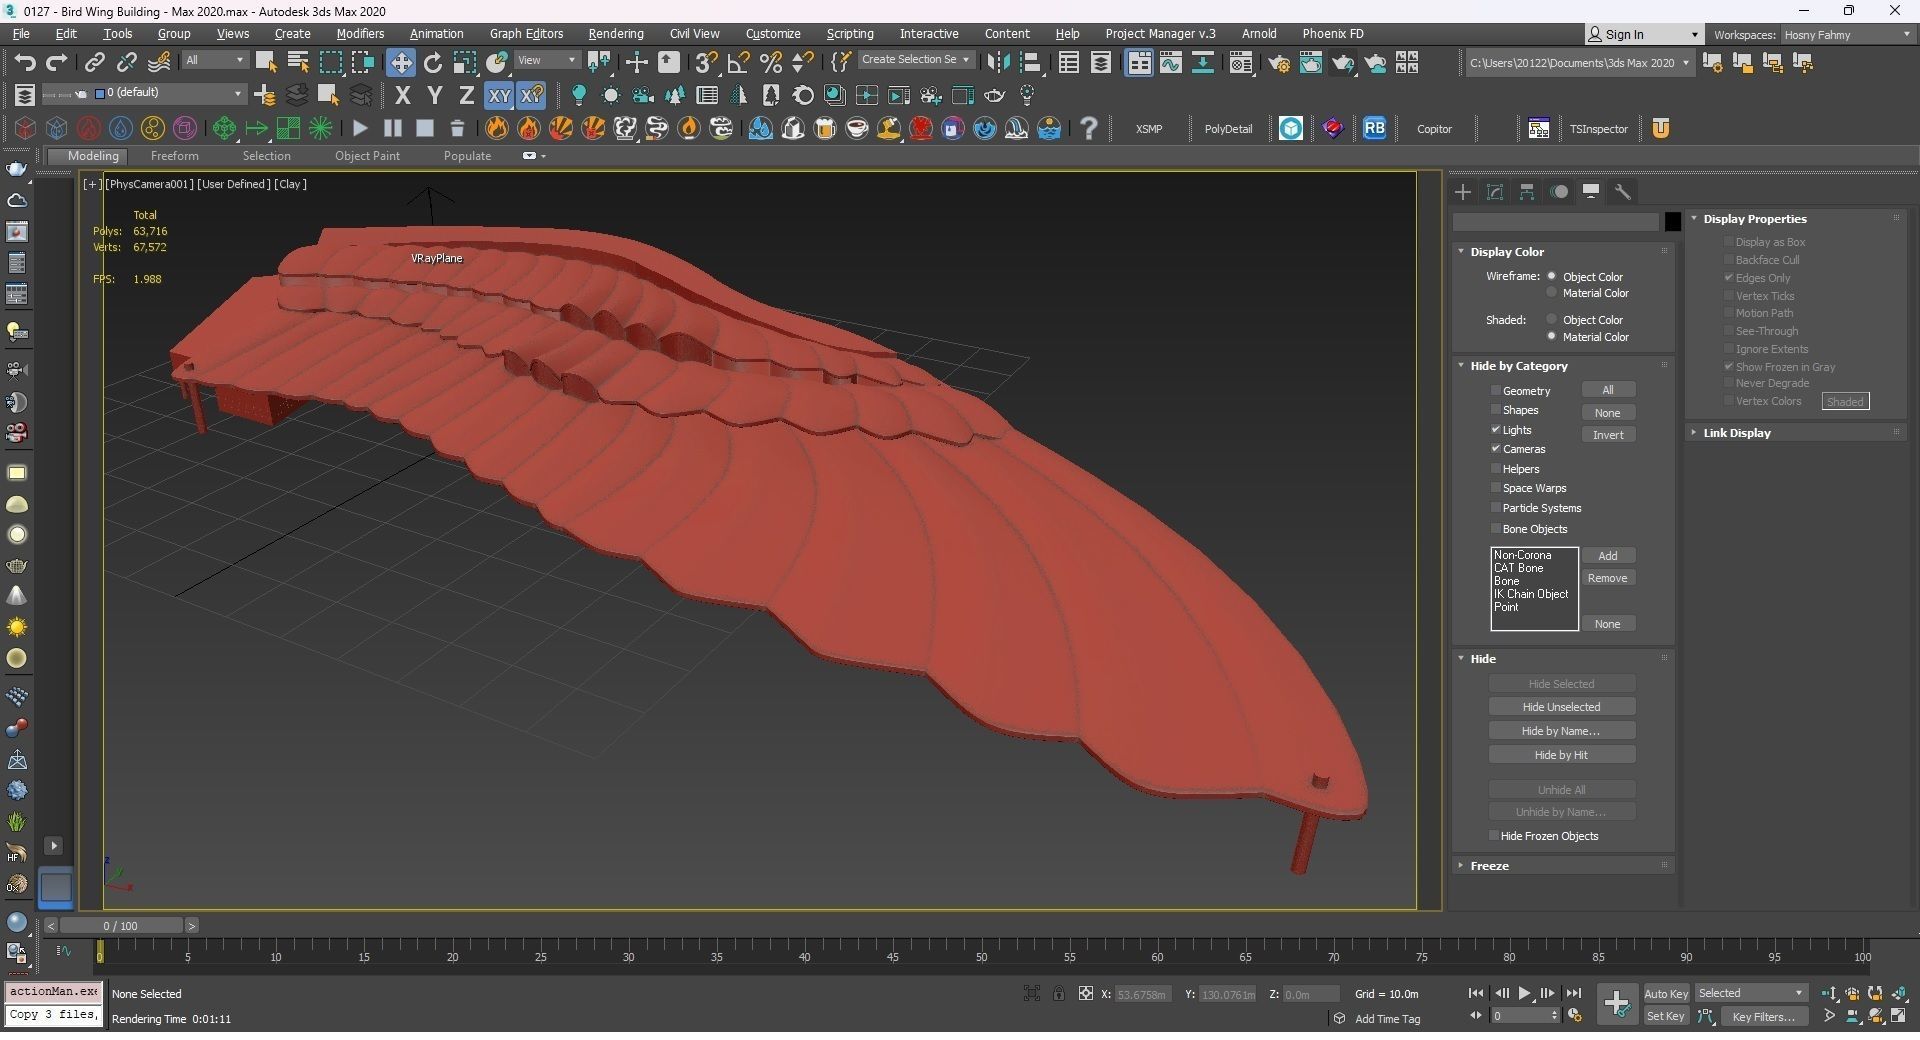The width and height of the screenshot is (1920, 1040).
Task: Select the Select and Move tool
Action: coord(401,62)
